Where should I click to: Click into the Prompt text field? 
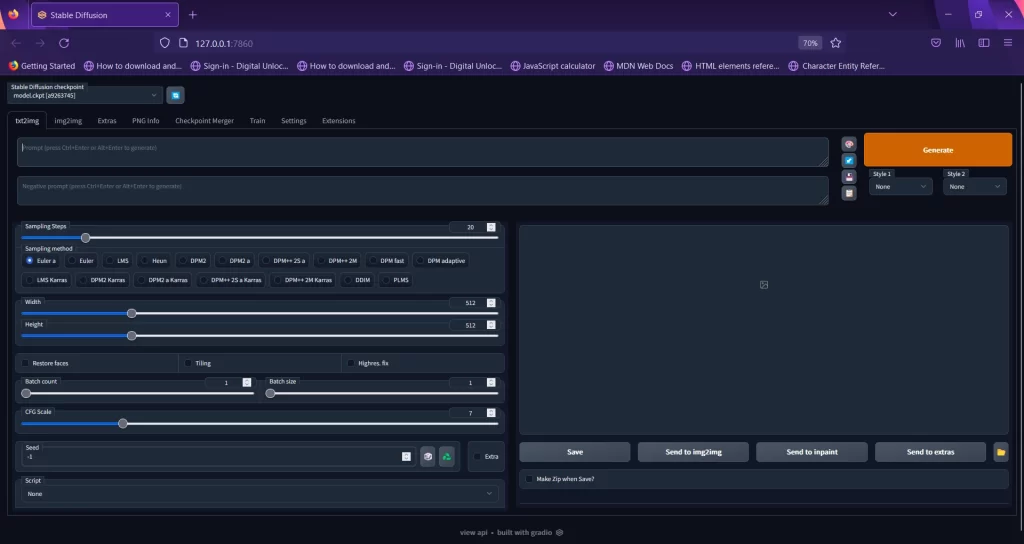(x=423, y=152)
